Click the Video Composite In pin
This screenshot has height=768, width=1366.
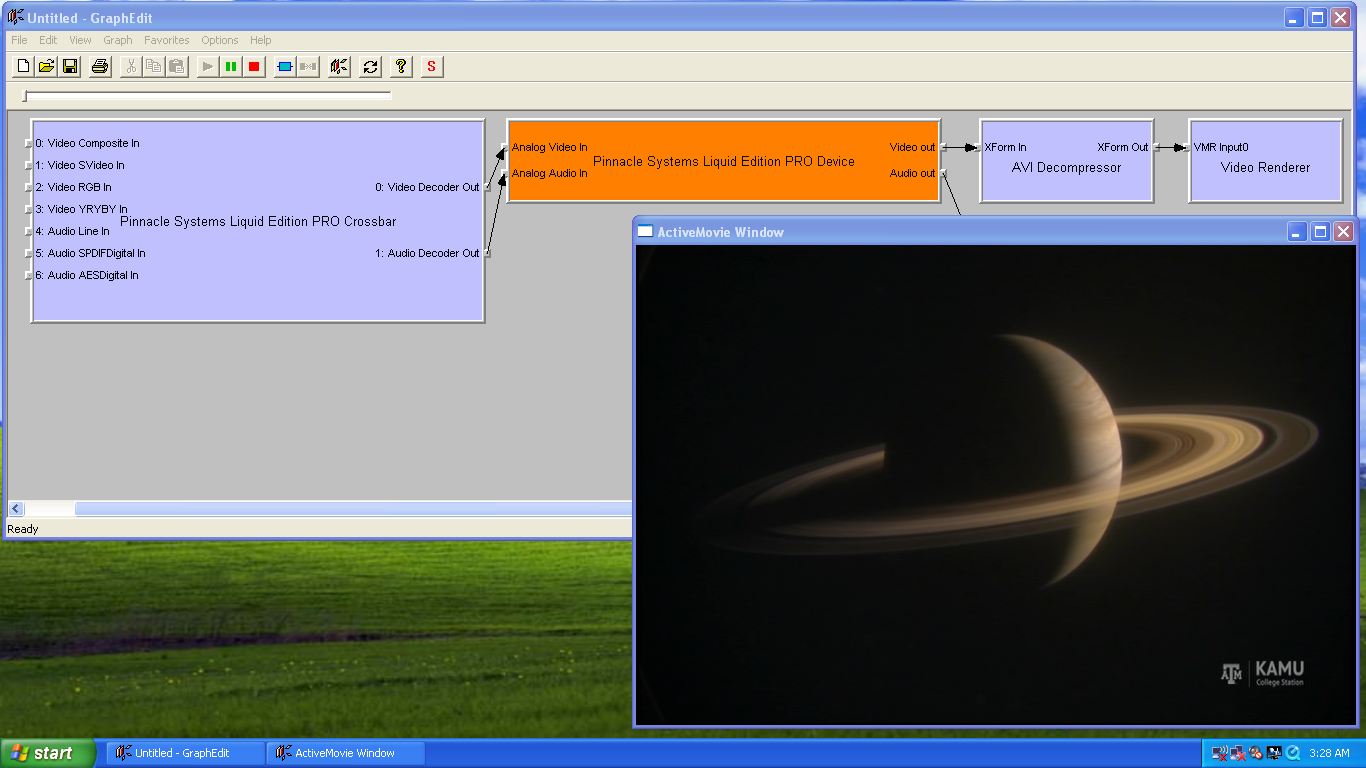[x=28, y=143]
